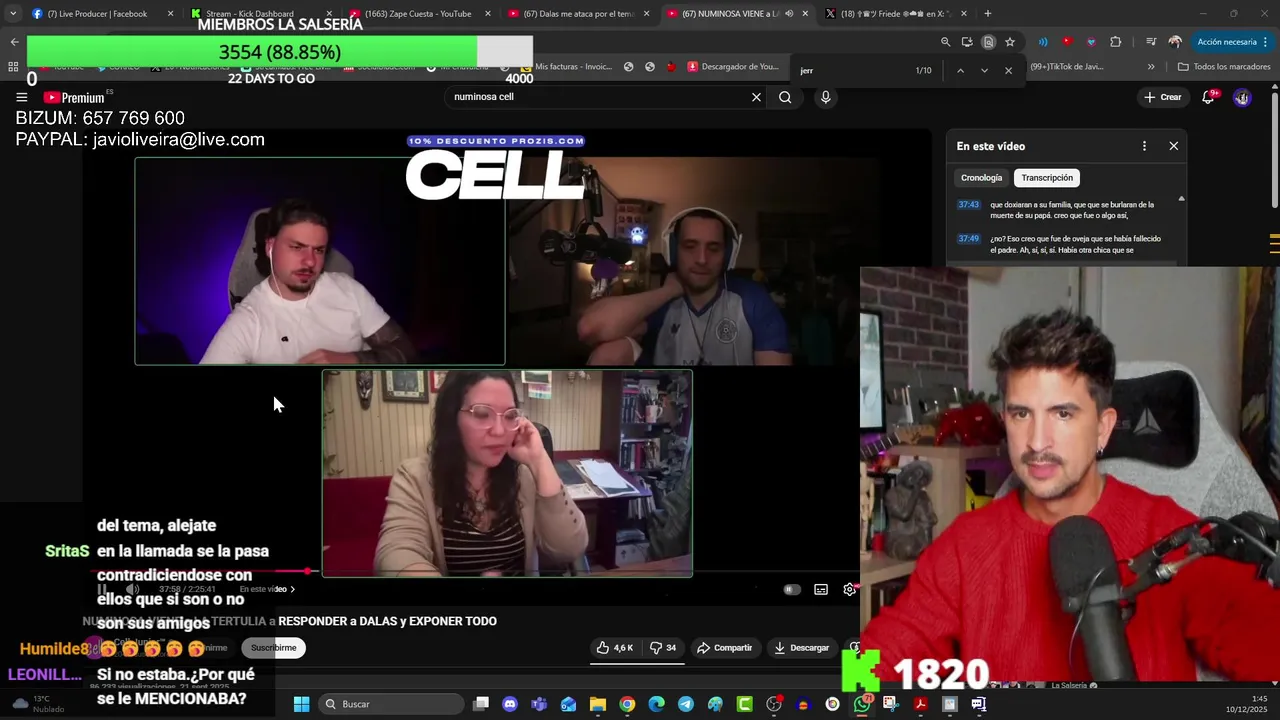Open the YouTube account avatar menu
The width and height of the screenshot is (1280, 720).
click(1242, 97)
